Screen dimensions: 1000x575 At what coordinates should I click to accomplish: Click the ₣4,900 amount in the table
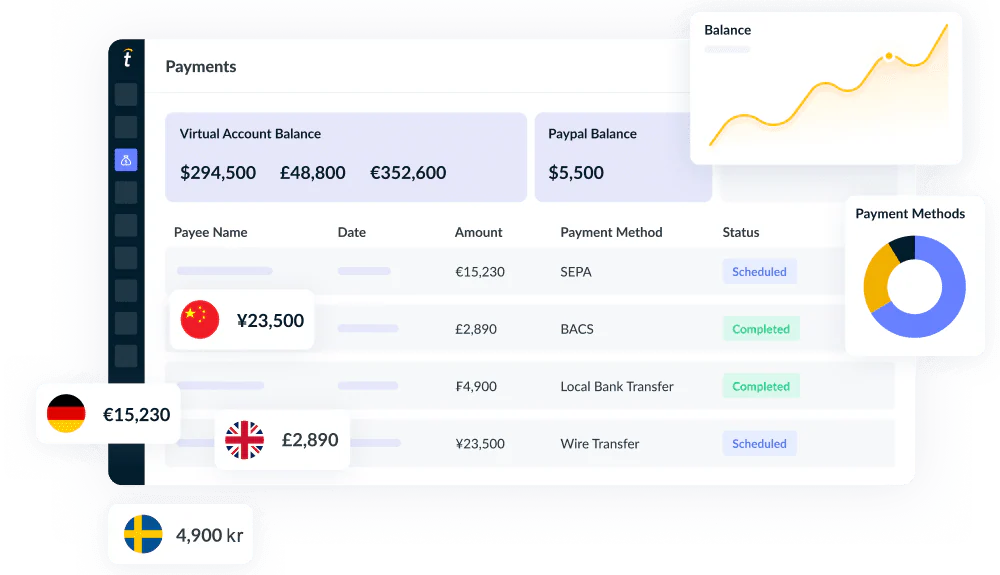coord(476,387)
